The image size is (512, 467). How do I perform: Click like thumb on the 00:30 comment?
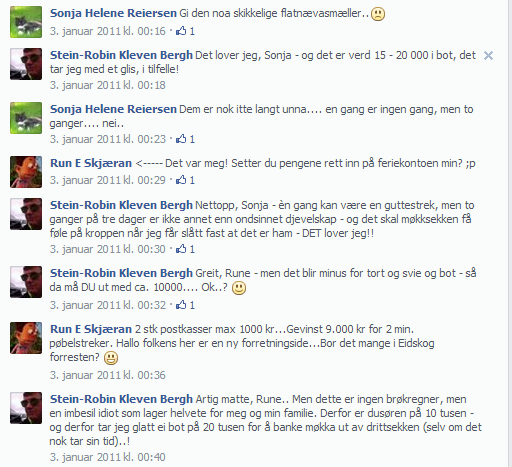181,249
